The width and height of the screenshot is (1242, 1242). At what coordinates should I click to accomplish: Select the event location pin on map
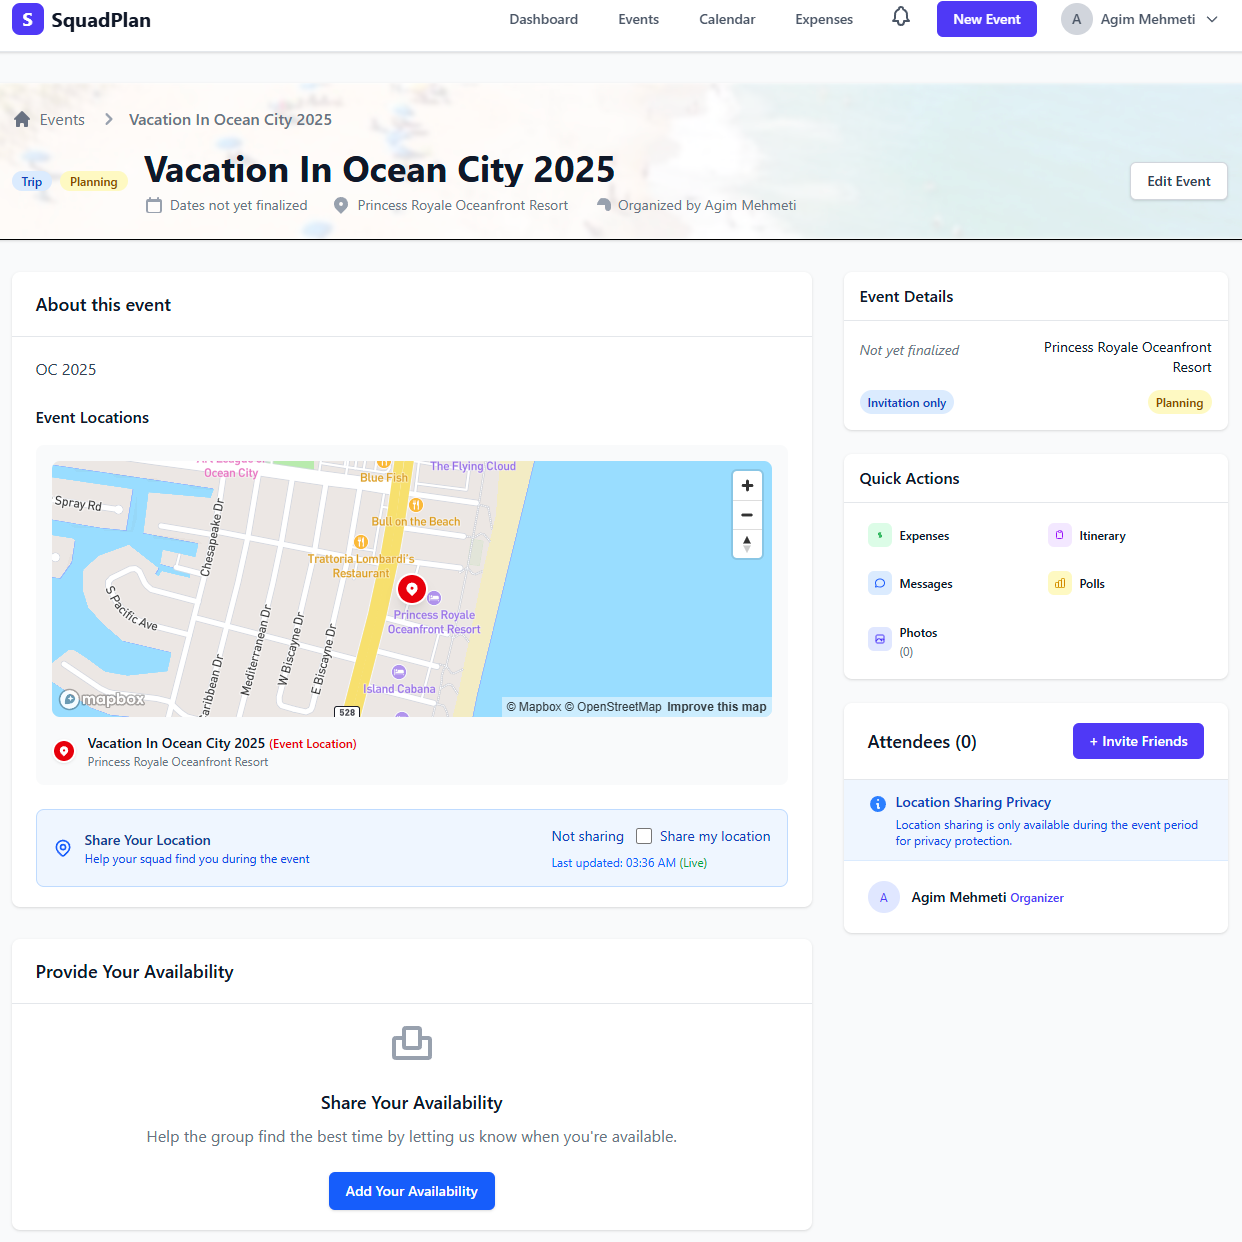tap(412, 589)
